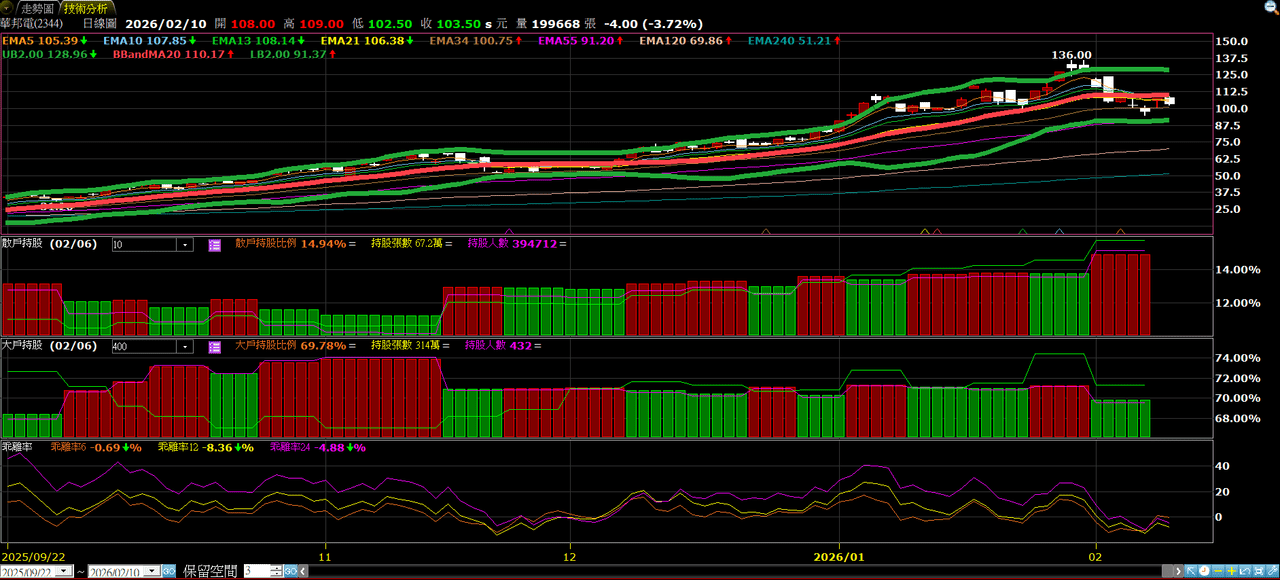
Task: Click the undo arrow icon in bottom toolbar
Action: click(x=1245, y=571)
